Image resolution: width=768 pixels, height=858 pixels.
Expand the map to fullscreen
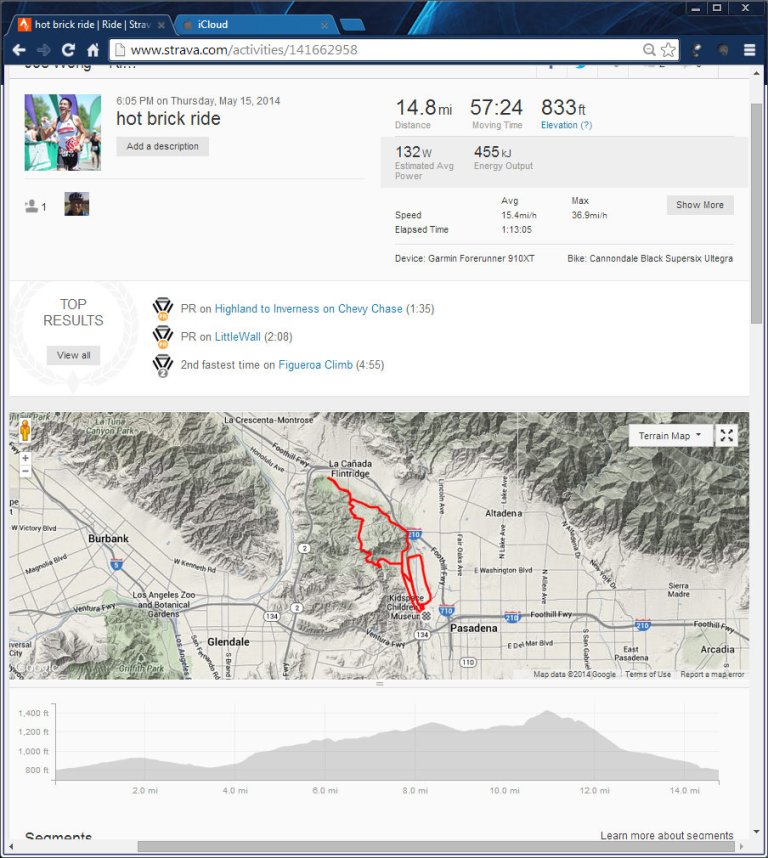(x=727, y=435)
